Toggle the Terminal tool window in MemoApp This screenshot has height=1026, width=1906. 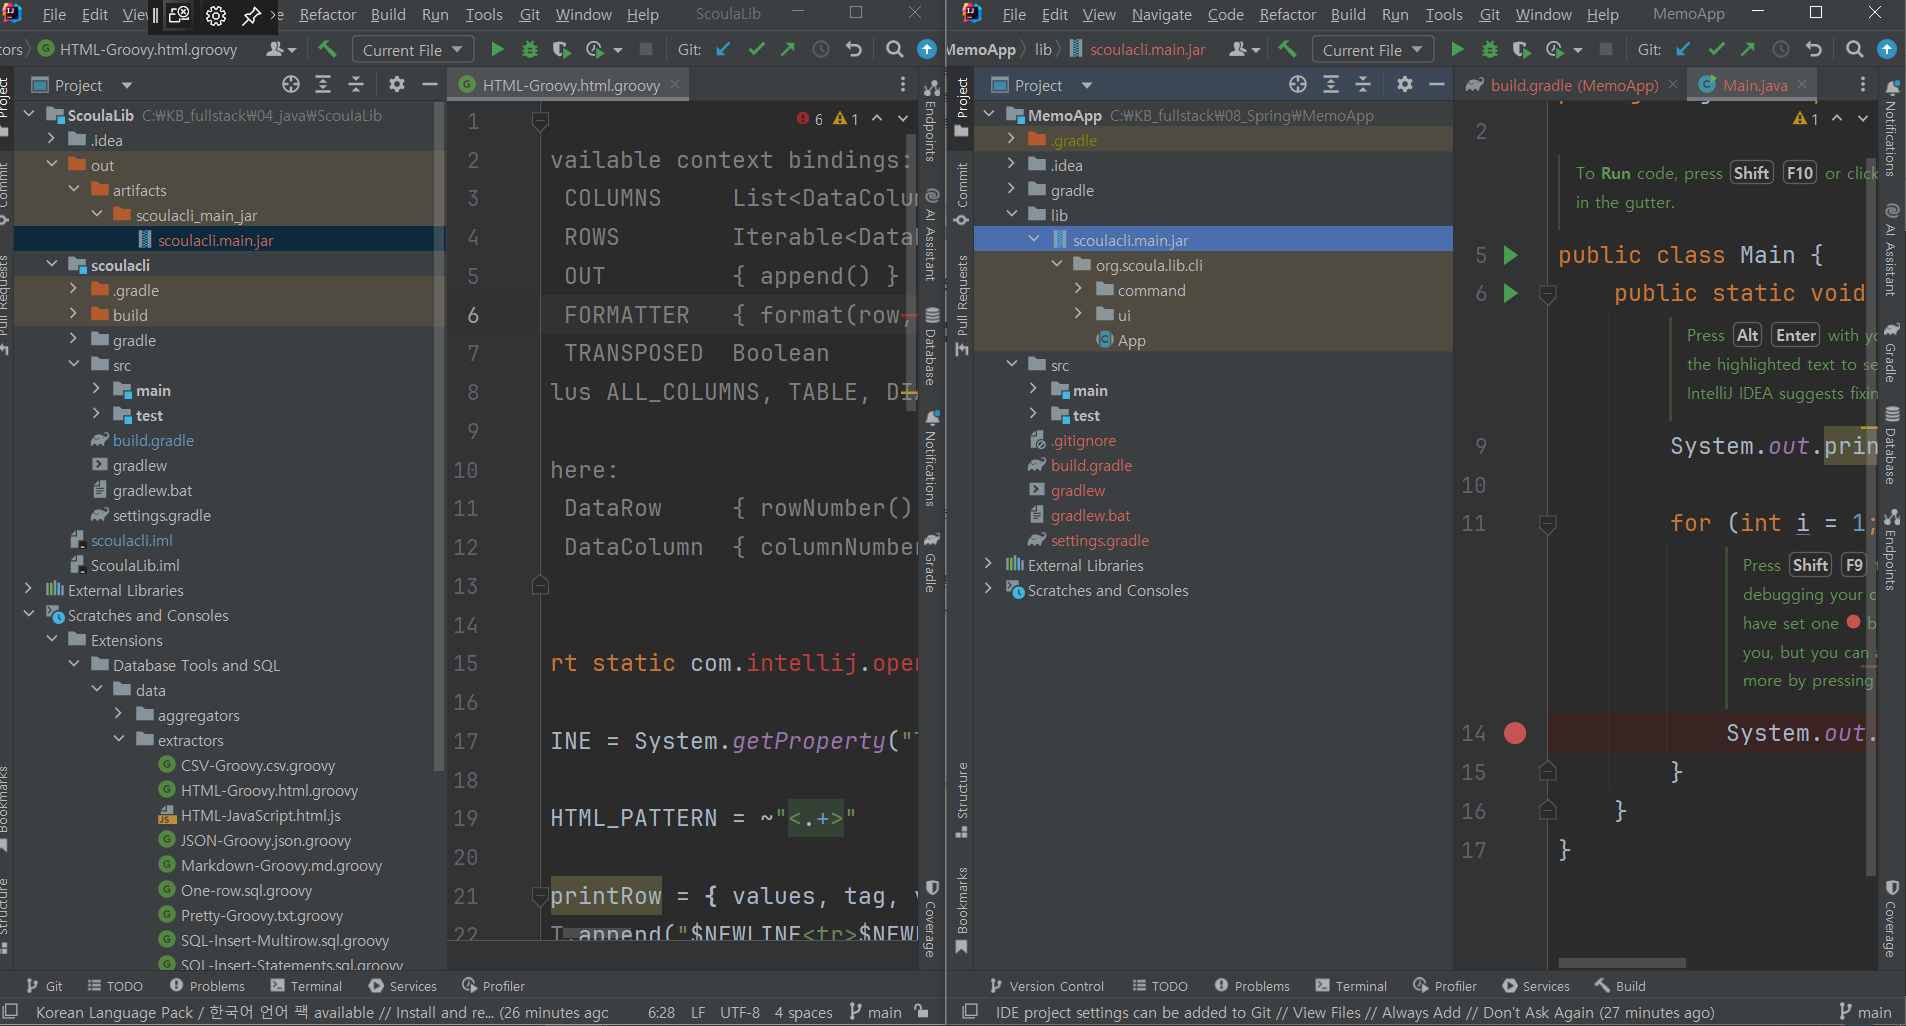(1351, 986)
